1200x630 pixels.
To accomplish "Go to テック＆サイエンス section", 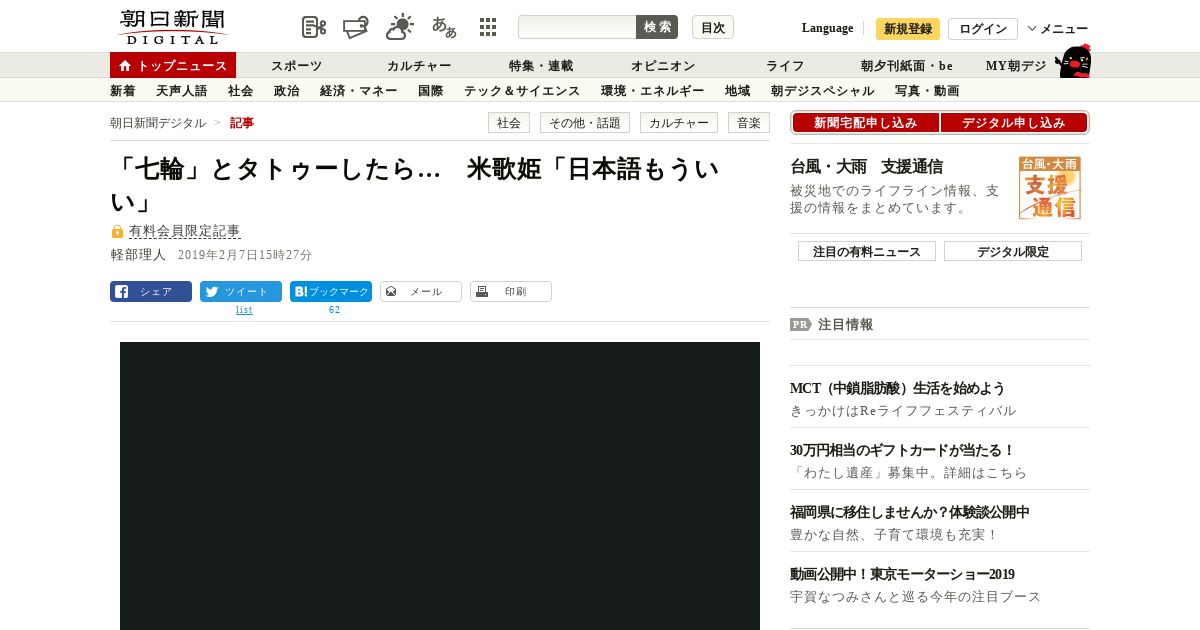I will coord(522,91).
